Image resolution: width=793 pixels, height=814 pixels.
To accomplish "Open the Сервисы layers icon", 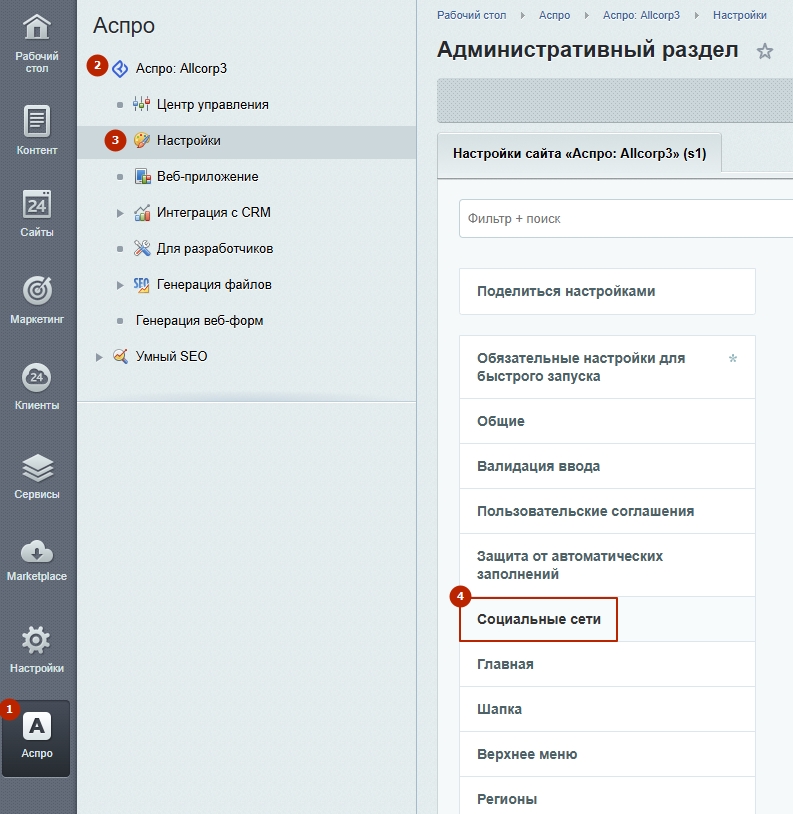I will click(x=37, y=466).
